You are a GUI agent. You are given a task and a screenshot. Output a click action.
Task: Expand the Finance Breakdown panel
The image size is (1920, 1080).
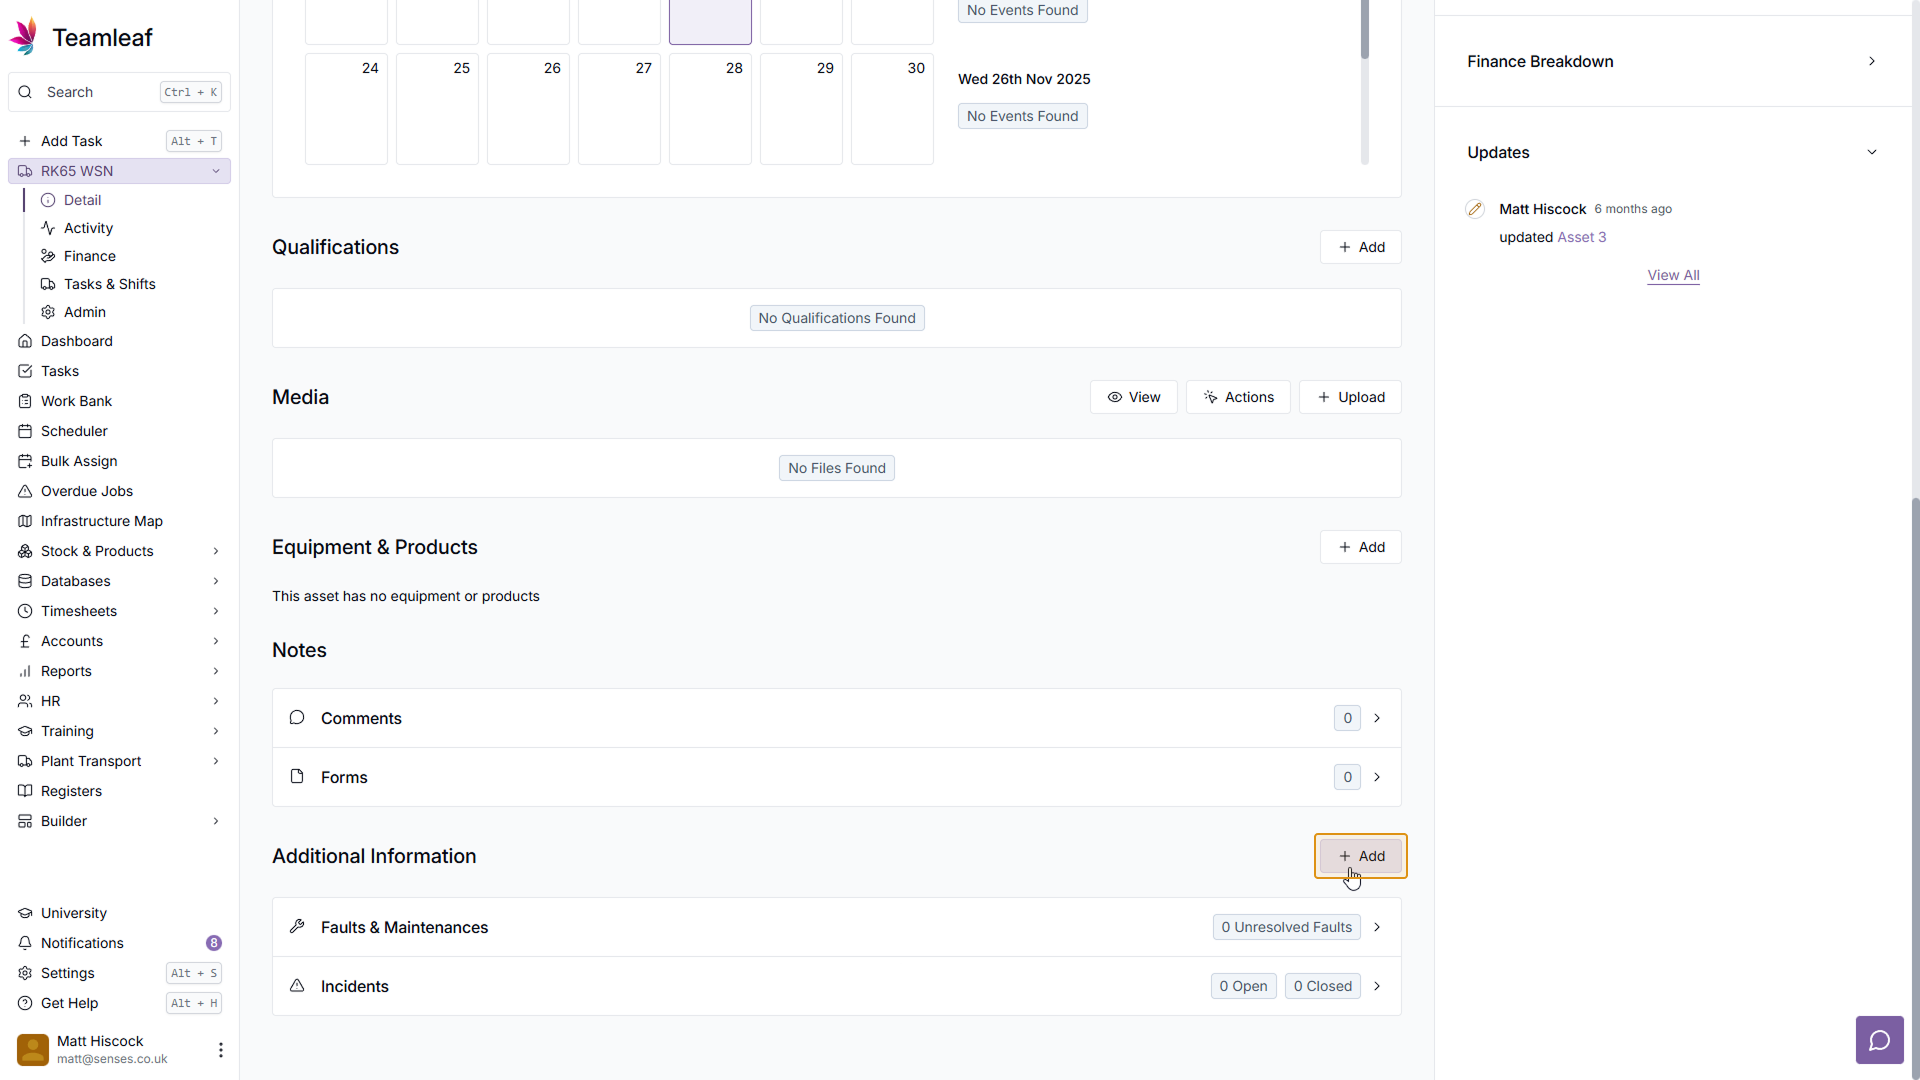1872,61
